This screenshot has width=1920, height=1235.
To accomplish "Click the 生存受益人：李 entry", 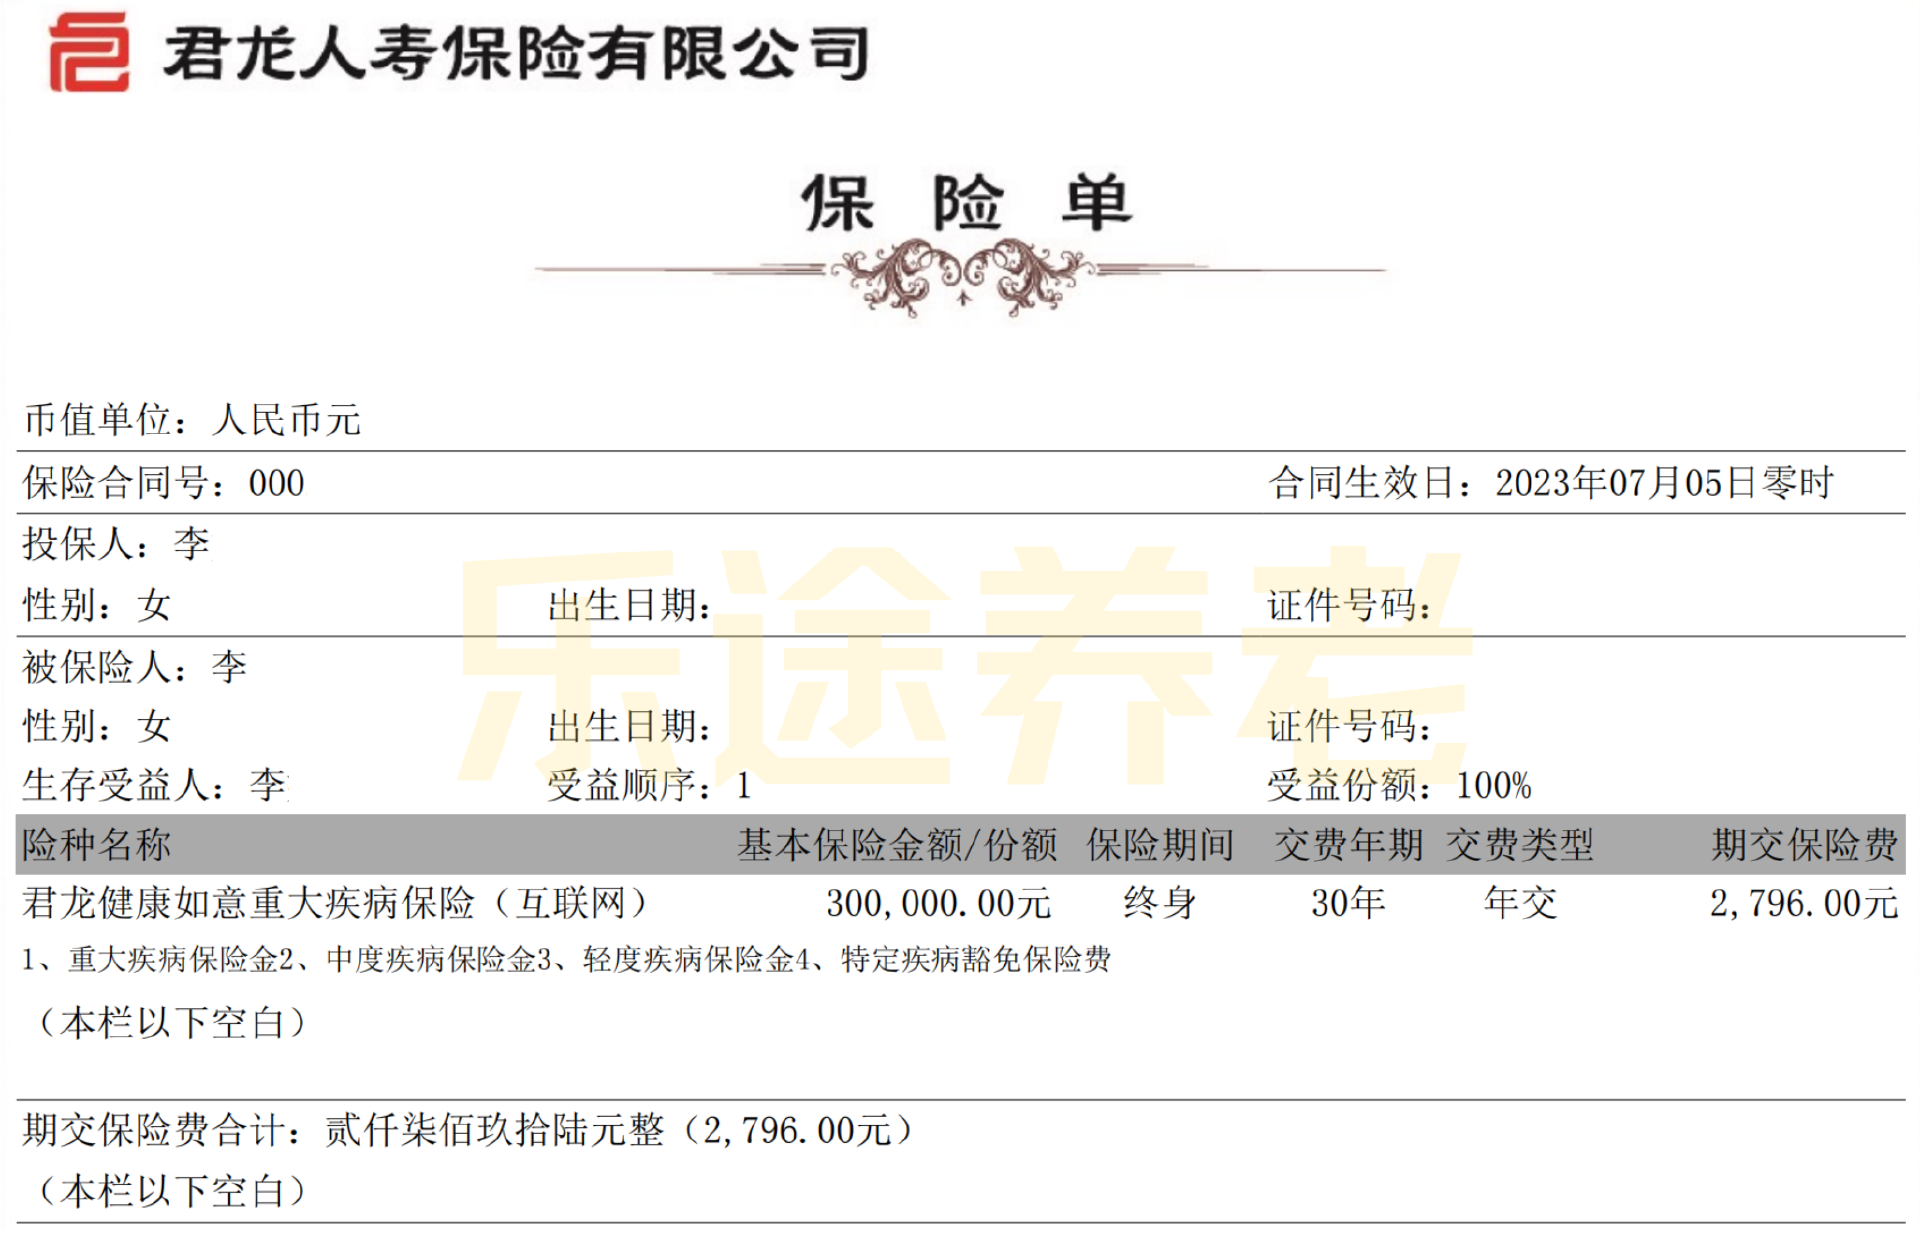I will click(156, 785).
